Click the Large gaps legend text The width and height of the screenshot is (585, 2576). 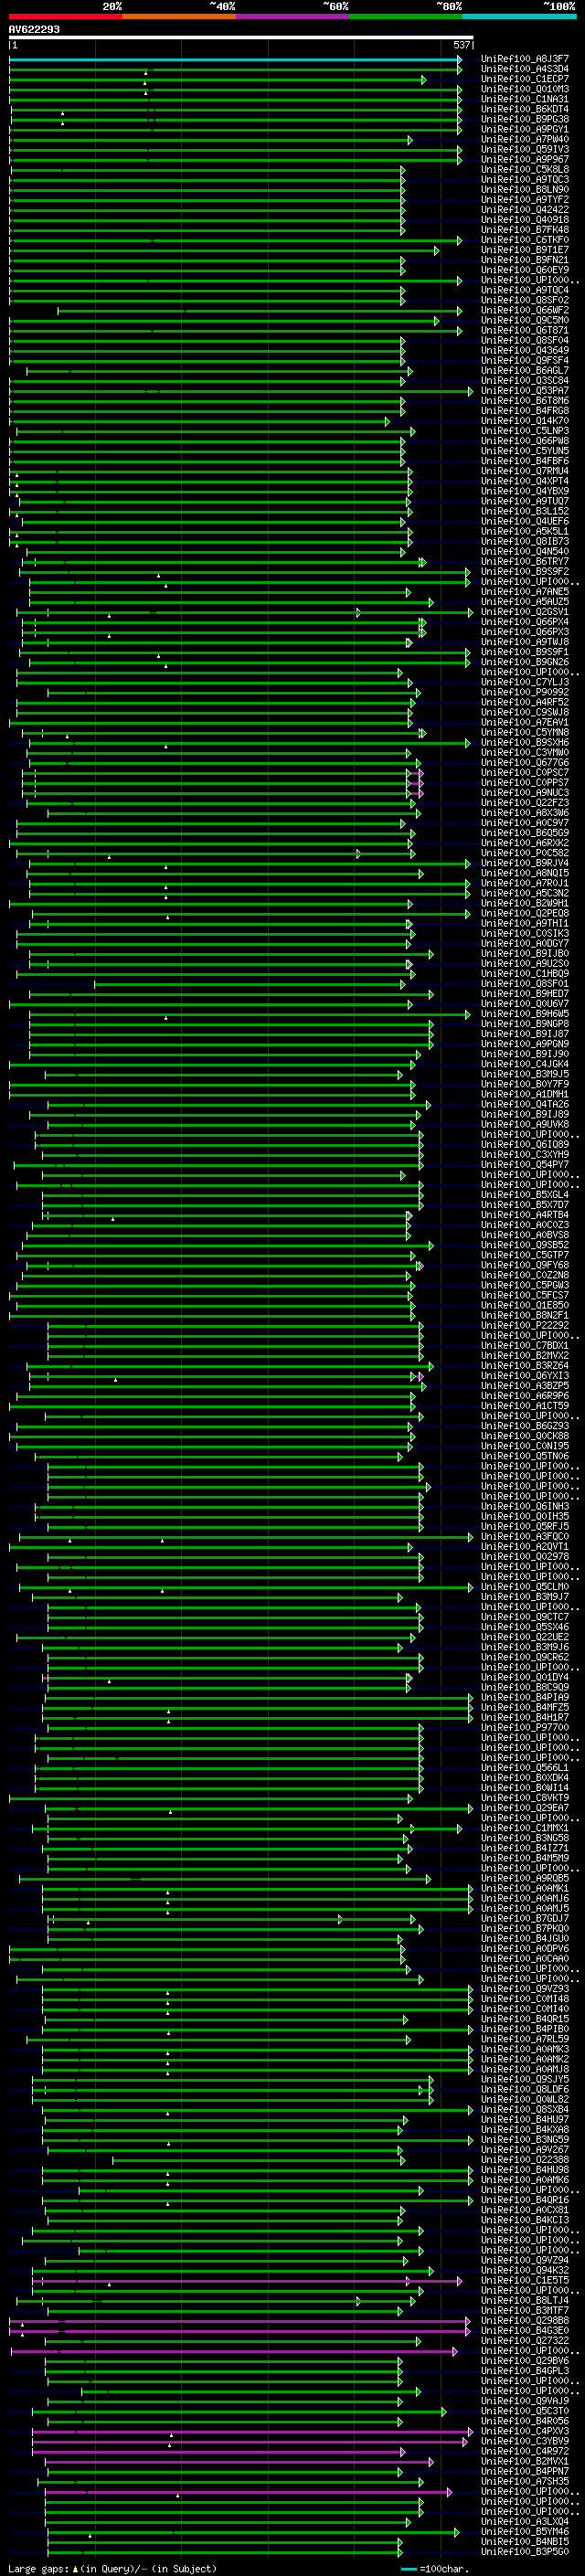click(112, 2568)
